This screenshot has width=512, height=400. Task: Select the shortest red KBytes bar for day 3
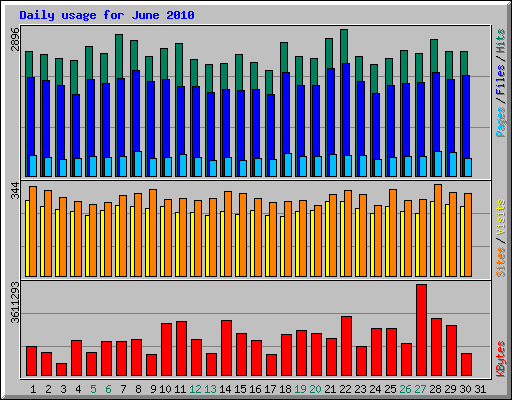[61, 370]
